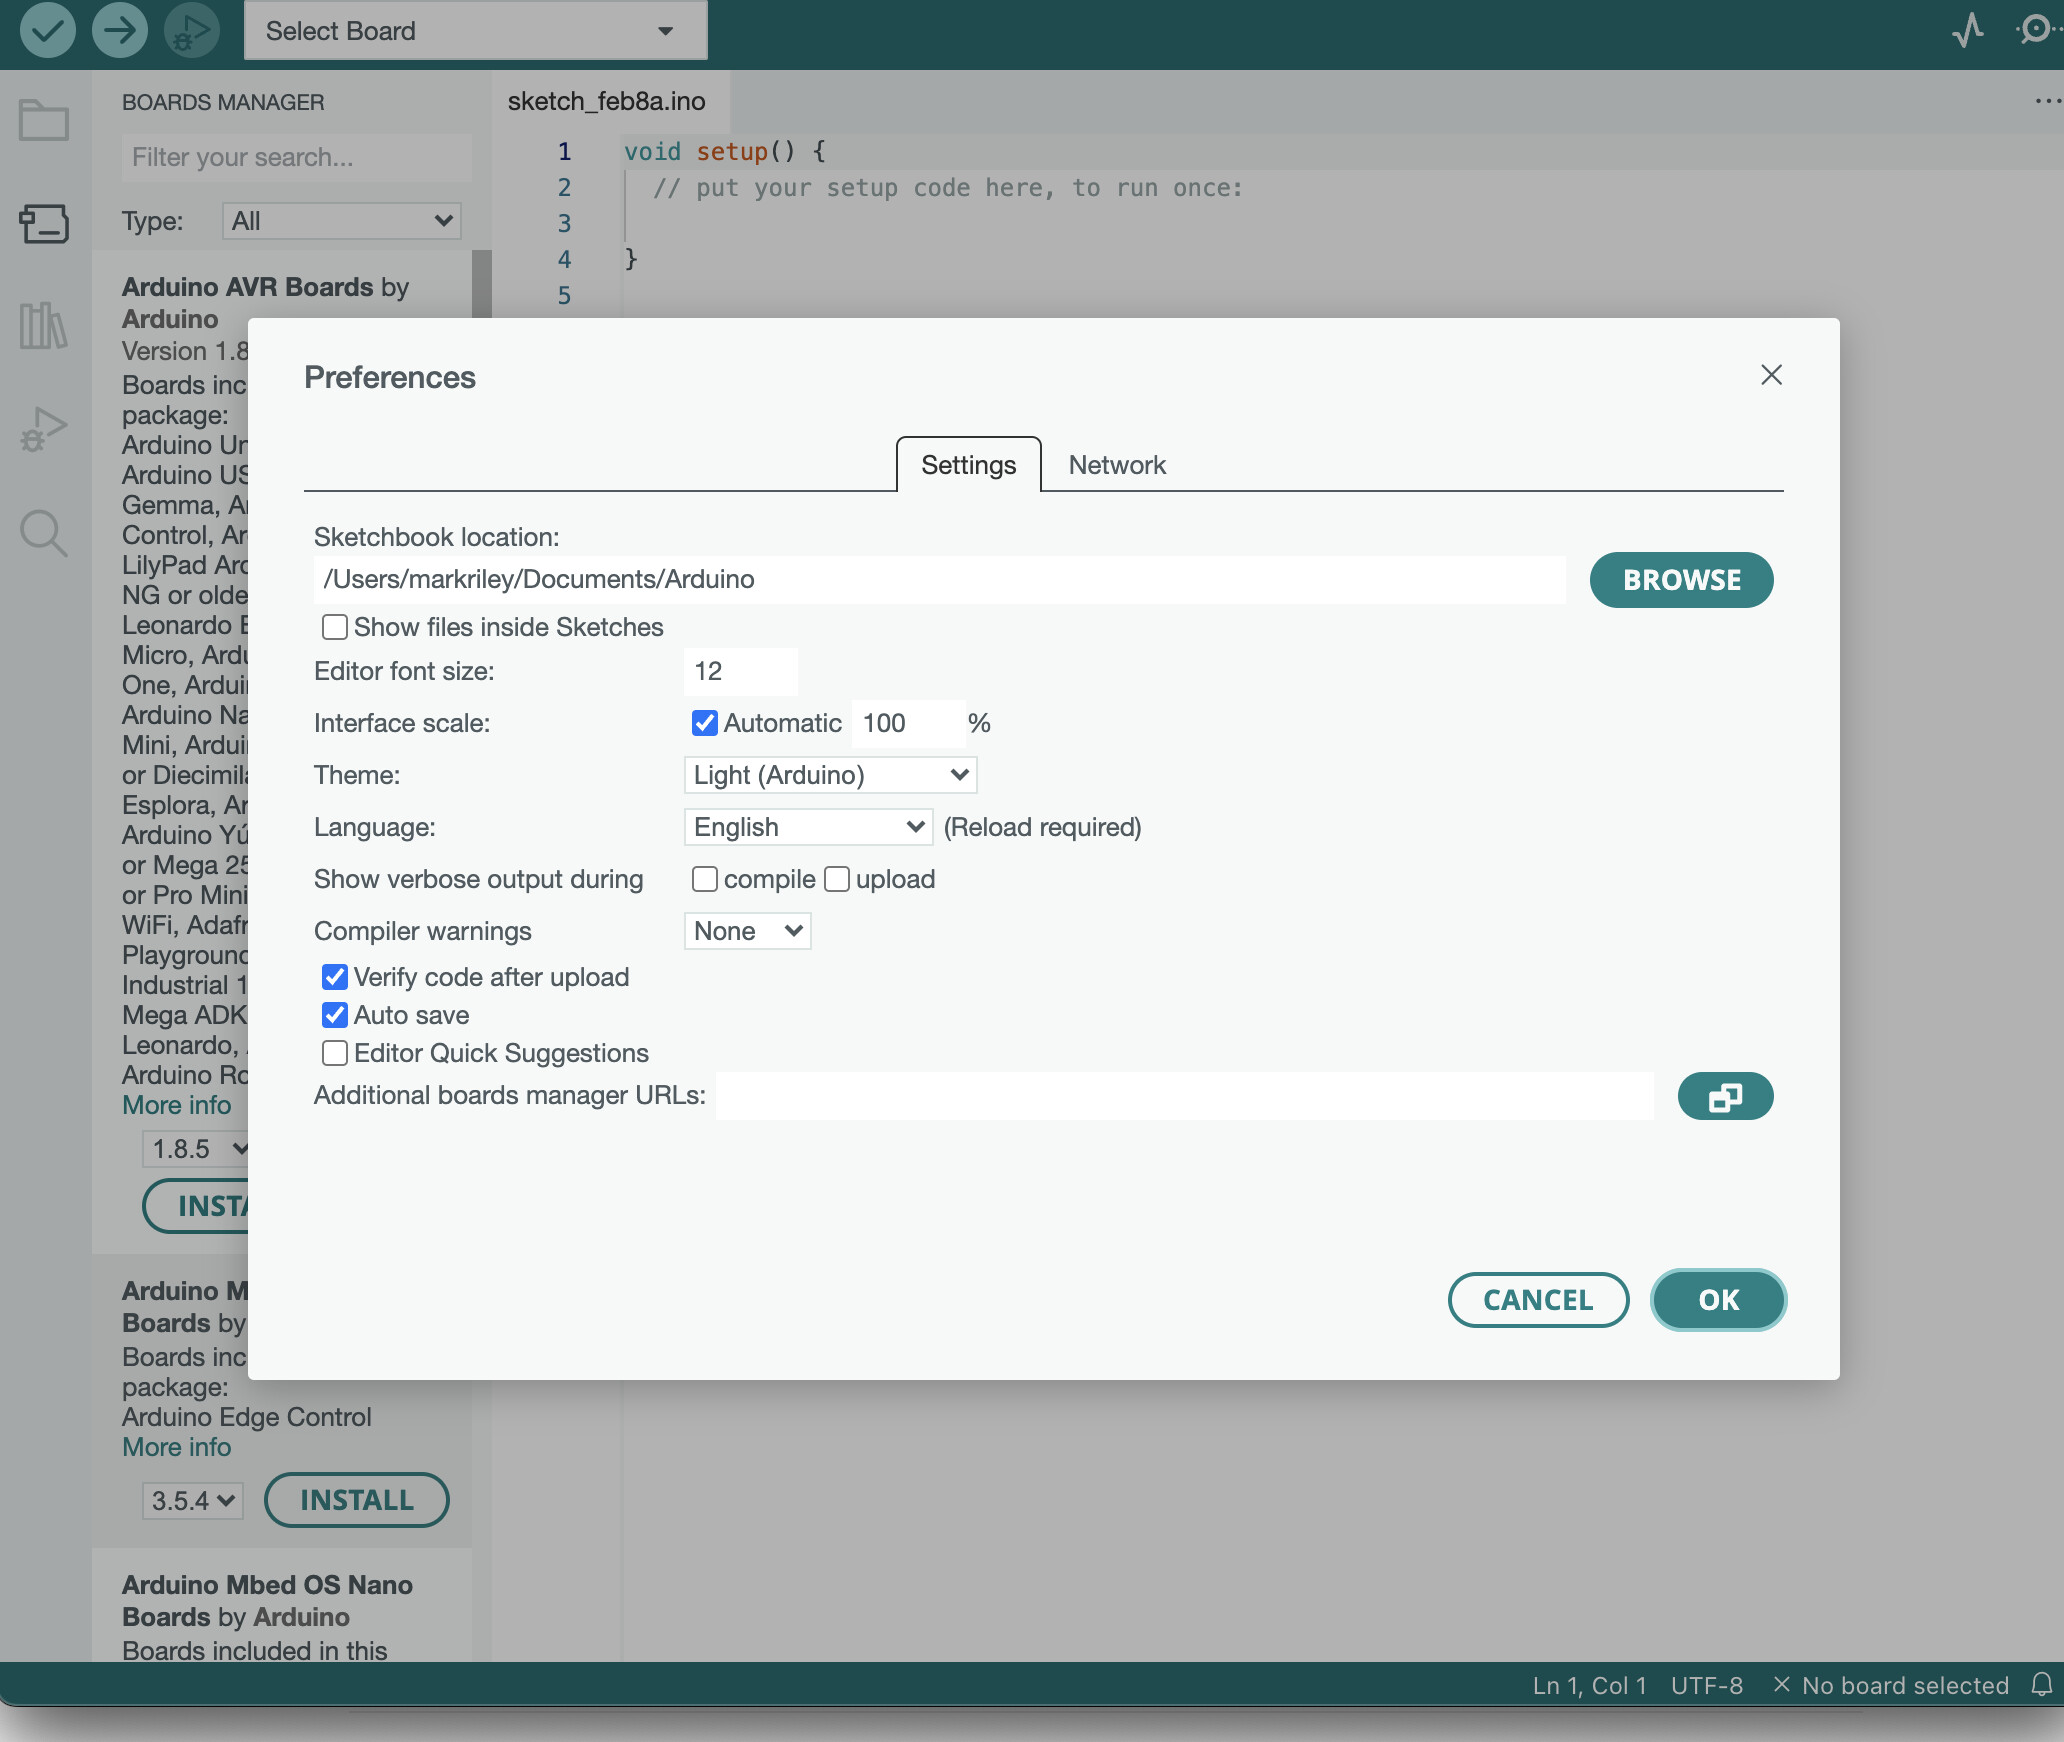2064x1742 pixels.
Task: Click No board selected in status bar
Action: [x=1891, y=1685]
